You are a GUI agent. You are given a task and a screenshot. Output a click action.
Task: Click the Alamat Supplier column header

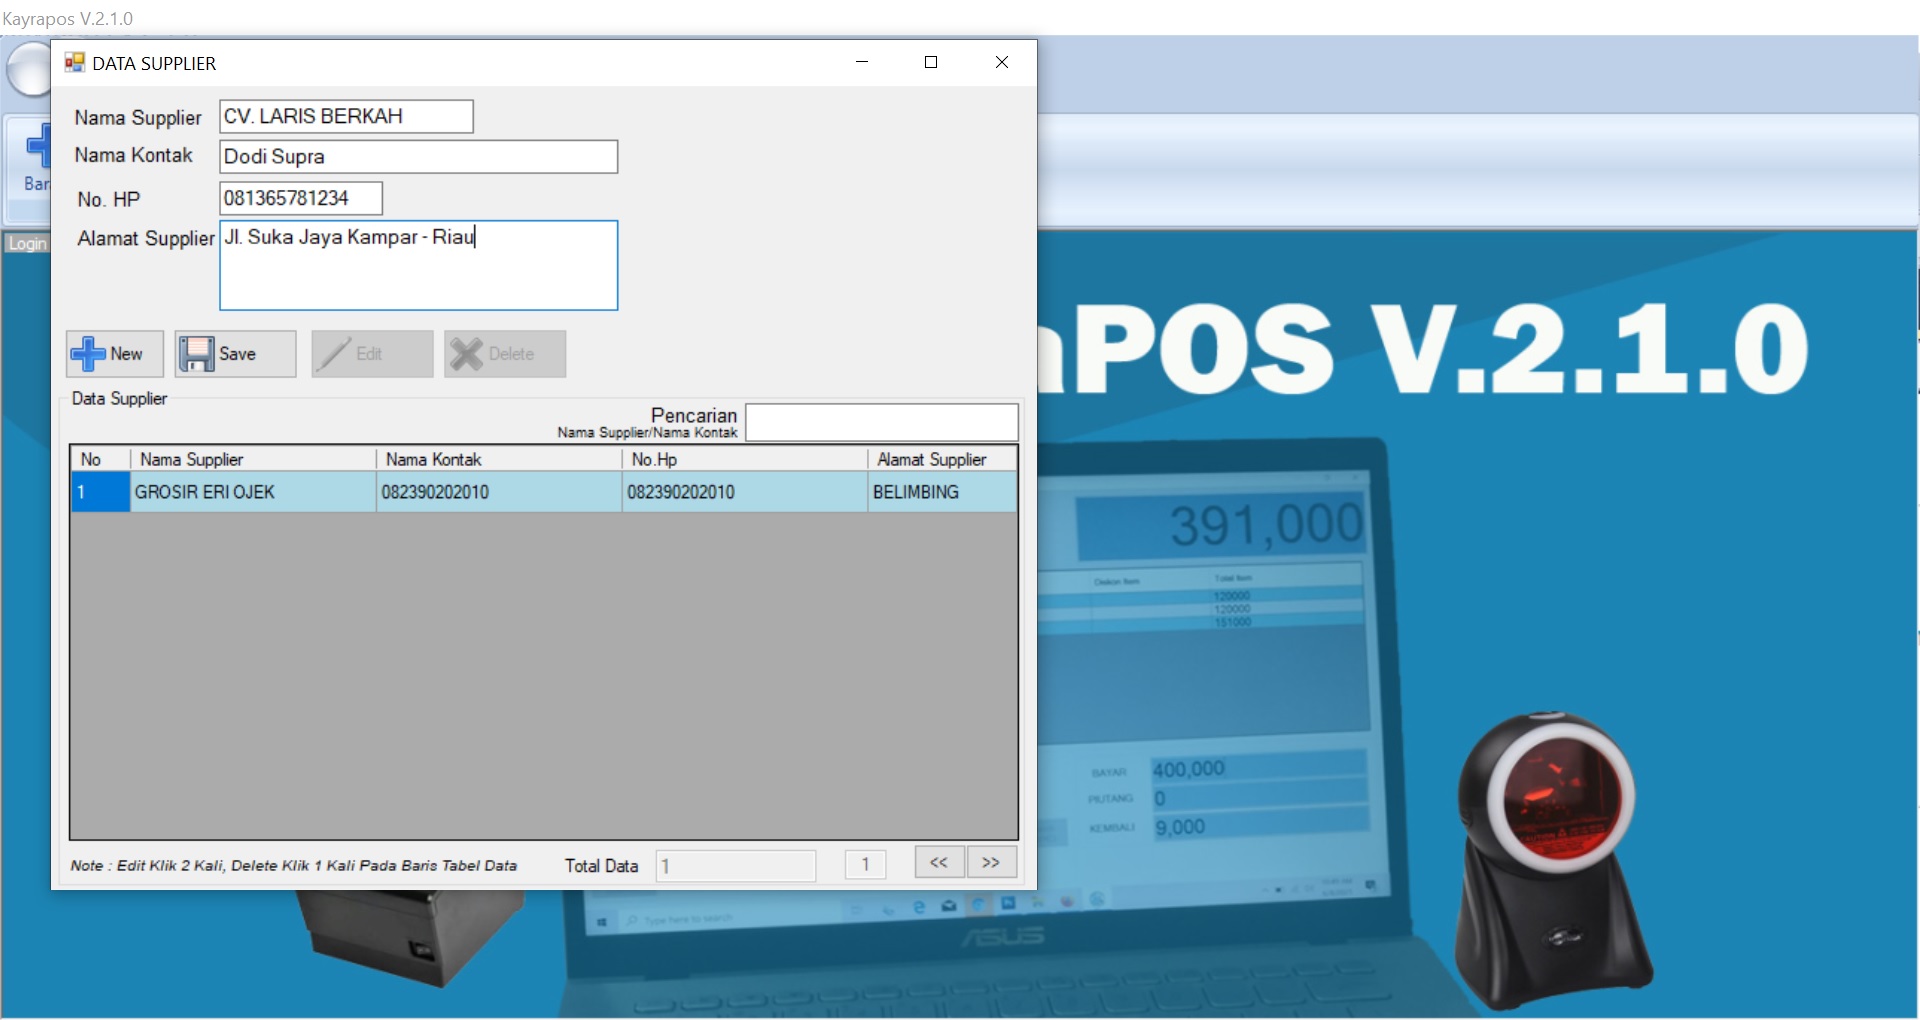pyautogui.click(x=942, y=459)
